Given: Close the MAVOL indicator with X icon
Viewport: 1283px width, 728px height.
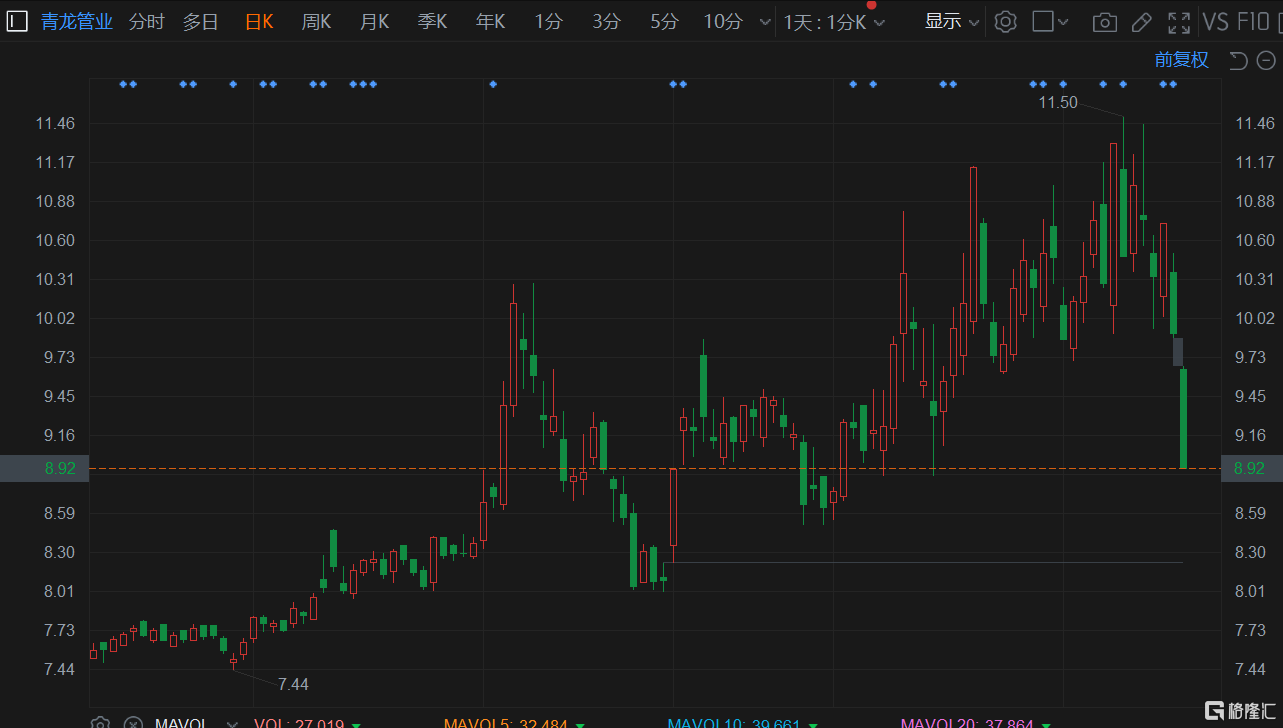Looking at the screenshot, I should 132,724.
